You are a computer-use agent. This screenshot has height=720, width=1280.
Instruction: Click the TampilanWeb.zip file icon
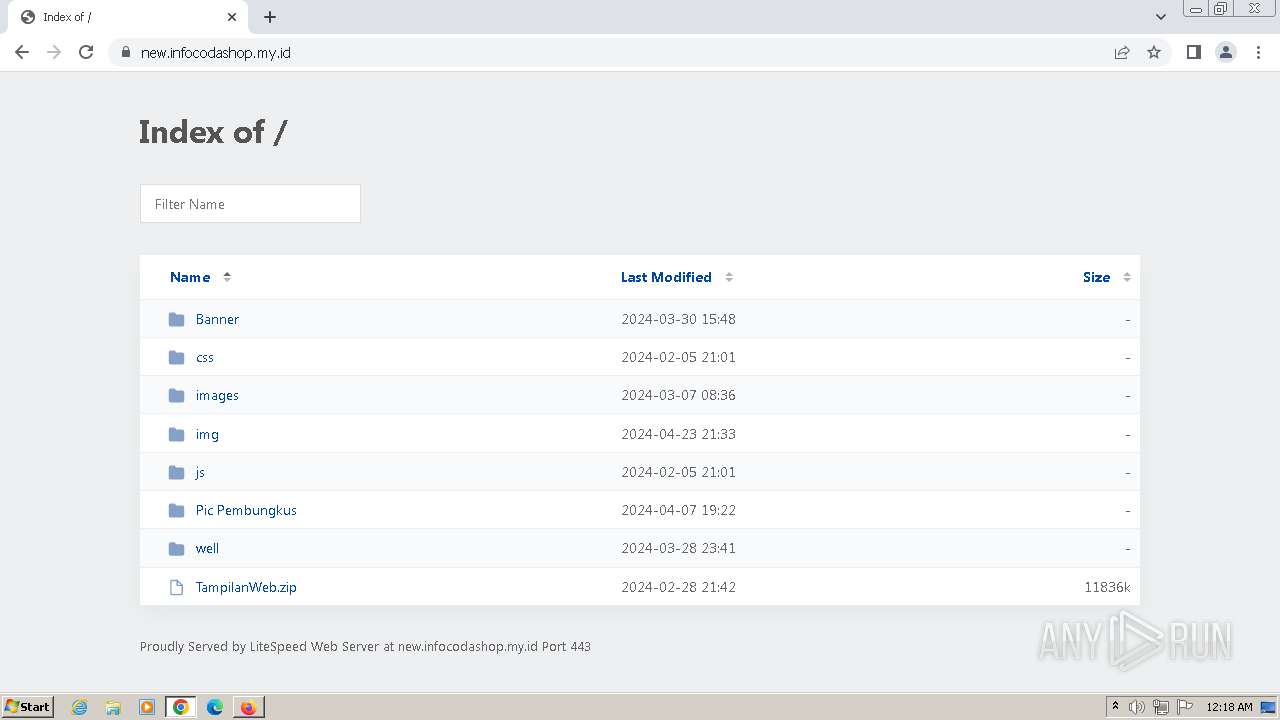[x=177, y=587]
